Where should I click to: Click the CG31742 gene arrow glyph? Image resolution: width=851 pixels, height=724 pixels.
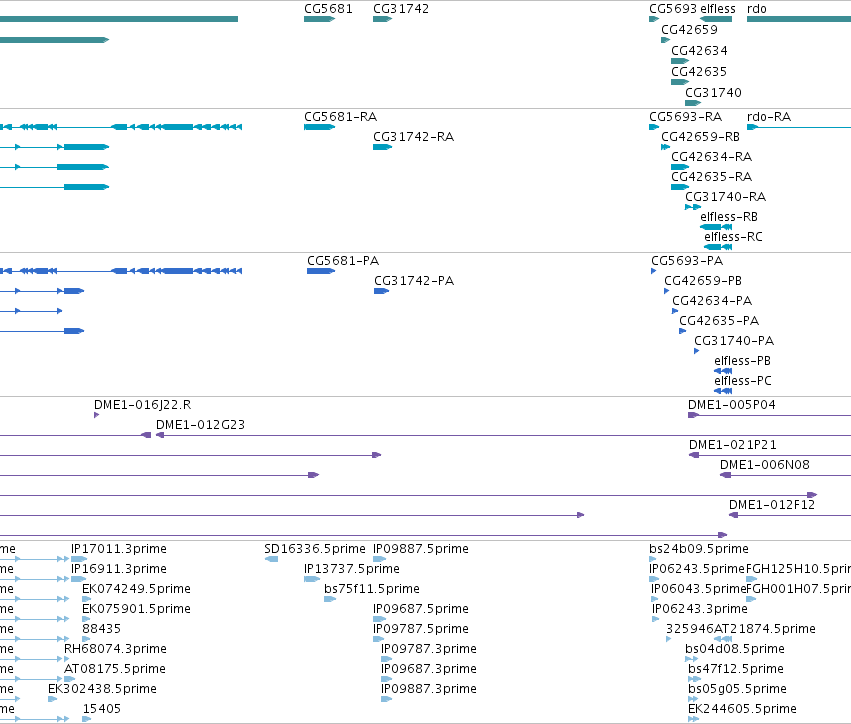tap(383, 19)
